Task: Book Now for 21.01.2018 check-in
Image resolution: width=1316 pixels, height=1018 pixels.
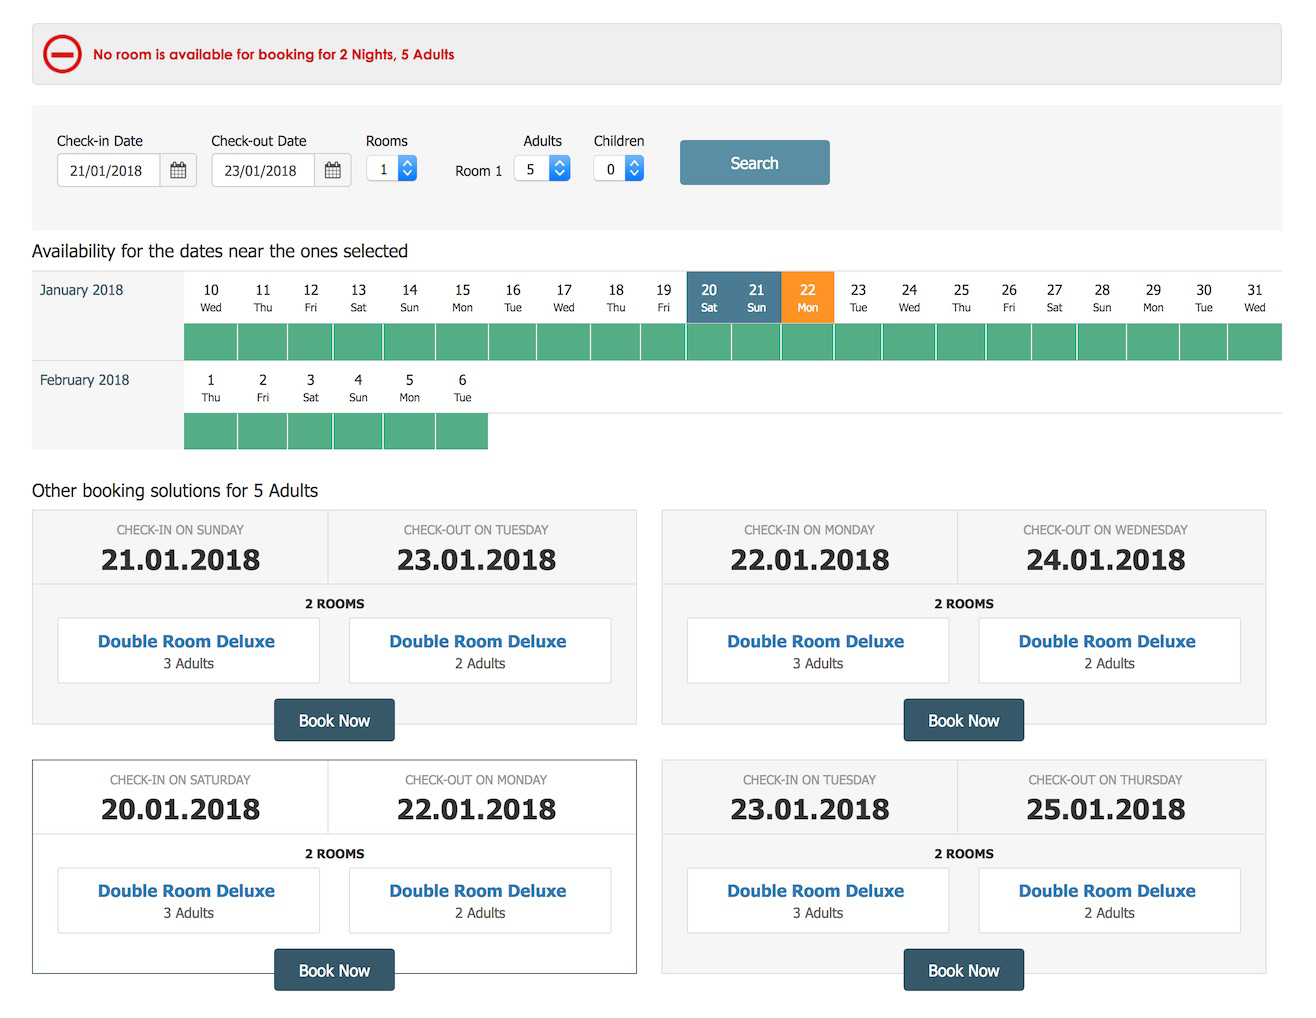Action: pyautogui.click(x=334, y=720)
